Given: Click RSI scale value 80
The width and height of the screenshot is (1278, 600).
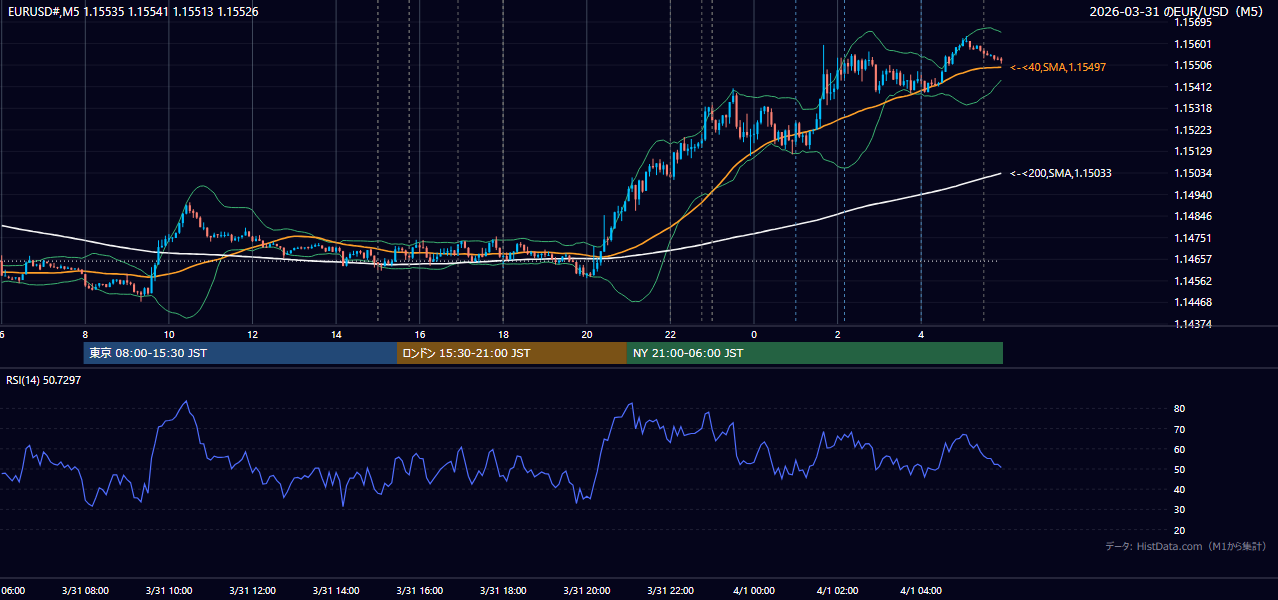Looking at the screenshot, I should click(1179, 409).
